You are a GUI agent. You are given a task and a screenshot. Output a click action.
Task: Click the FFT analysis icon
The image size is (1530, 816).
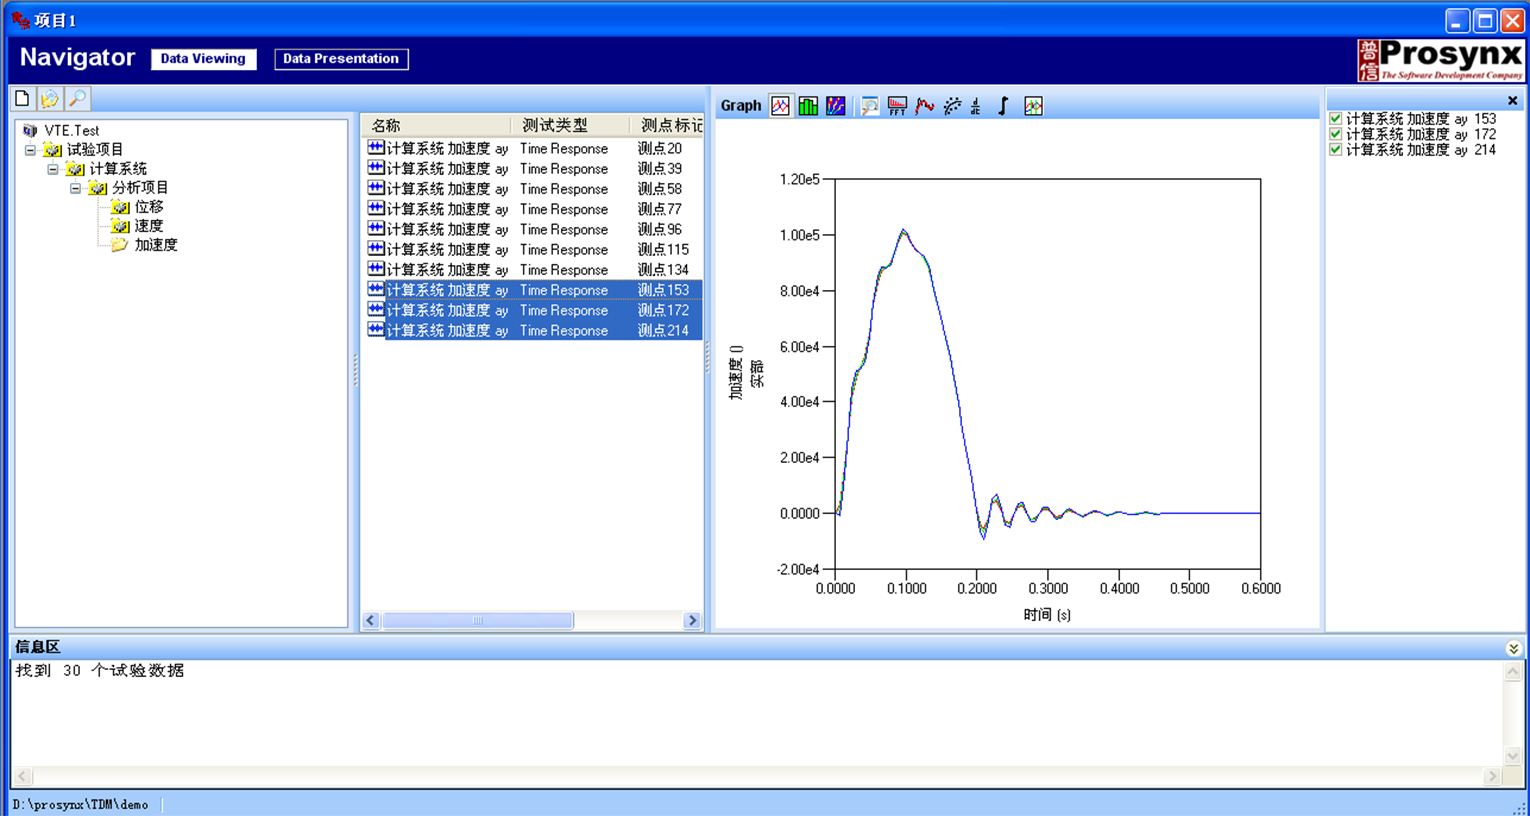pyautogui.click(x=897, y=106)
